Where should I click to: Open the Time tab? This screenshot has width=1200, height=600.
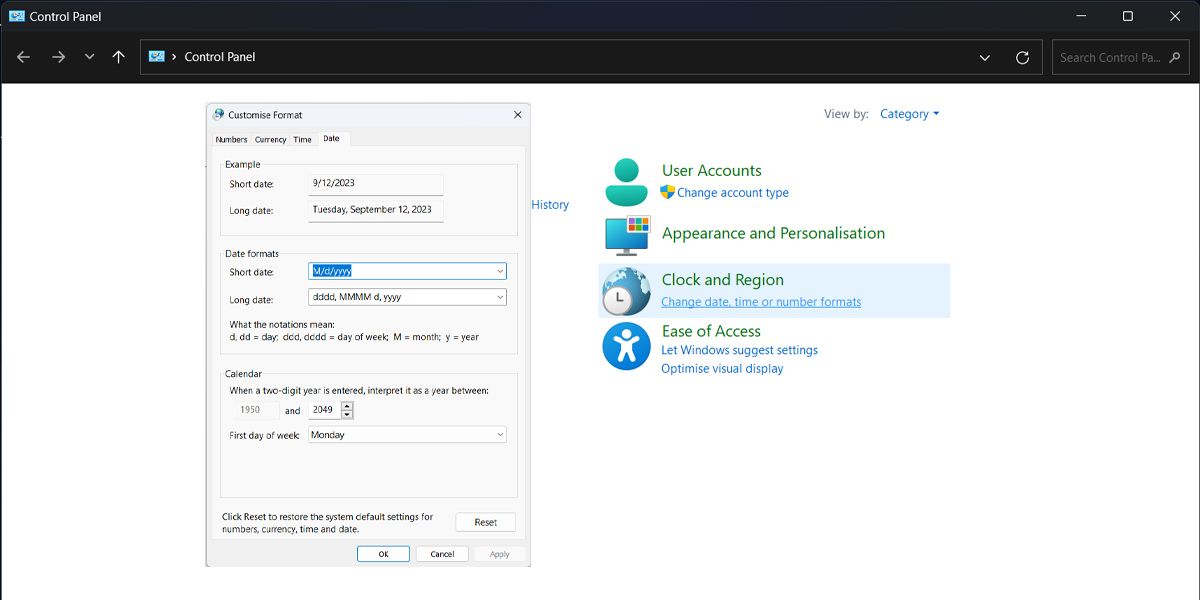tap(302, 140)
